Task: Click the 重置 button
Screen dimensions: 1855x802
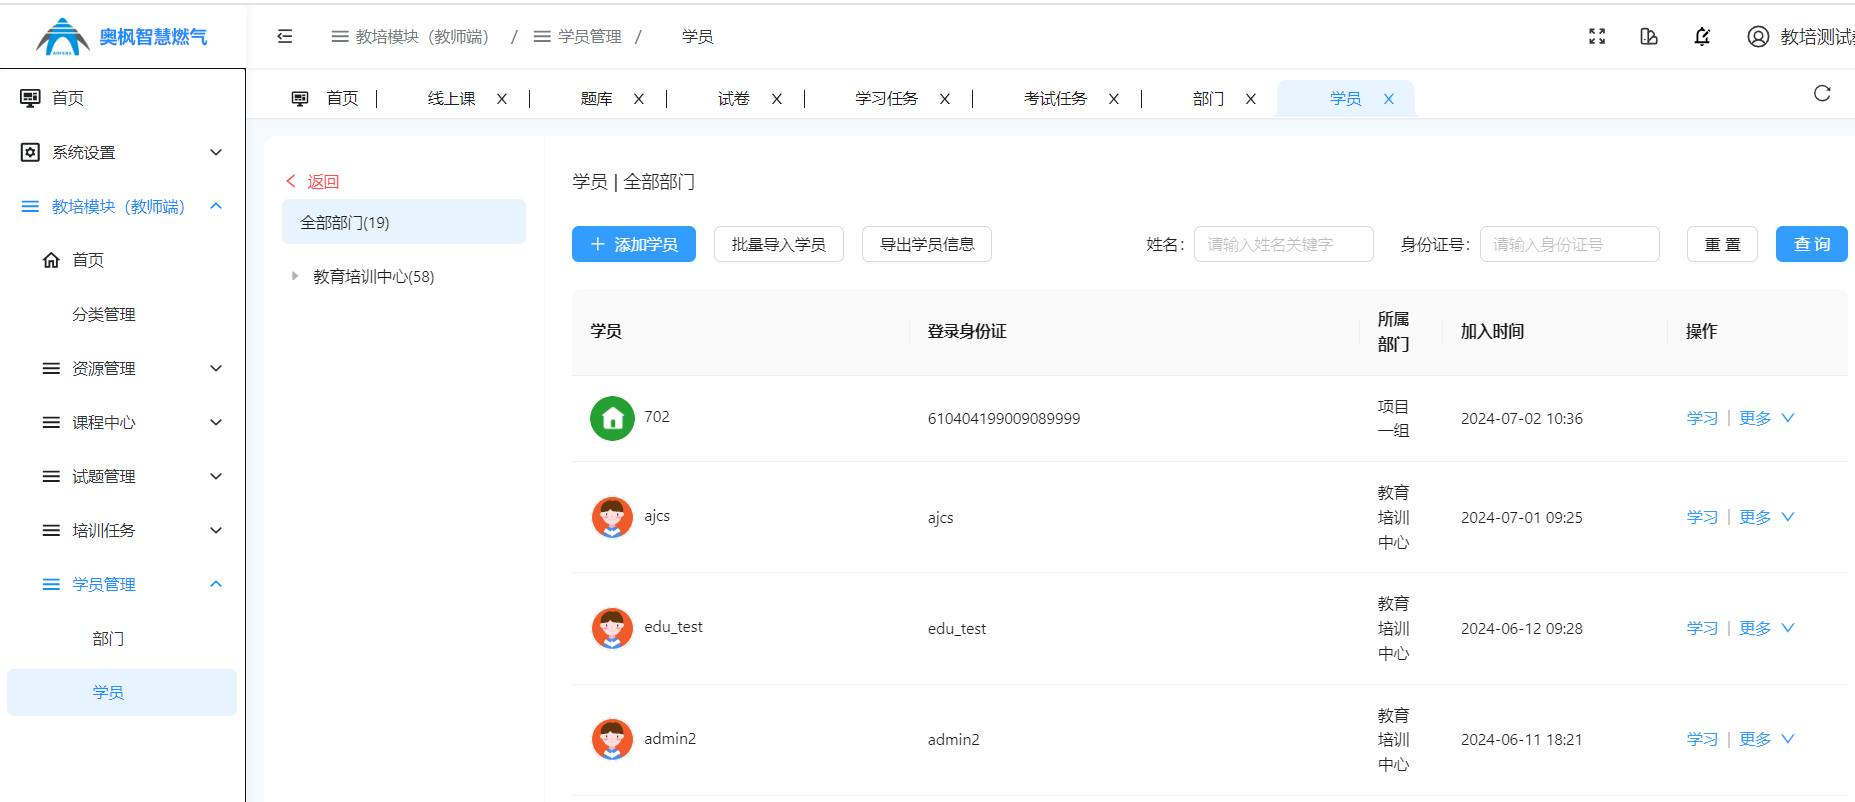Action: (1722, 244)
